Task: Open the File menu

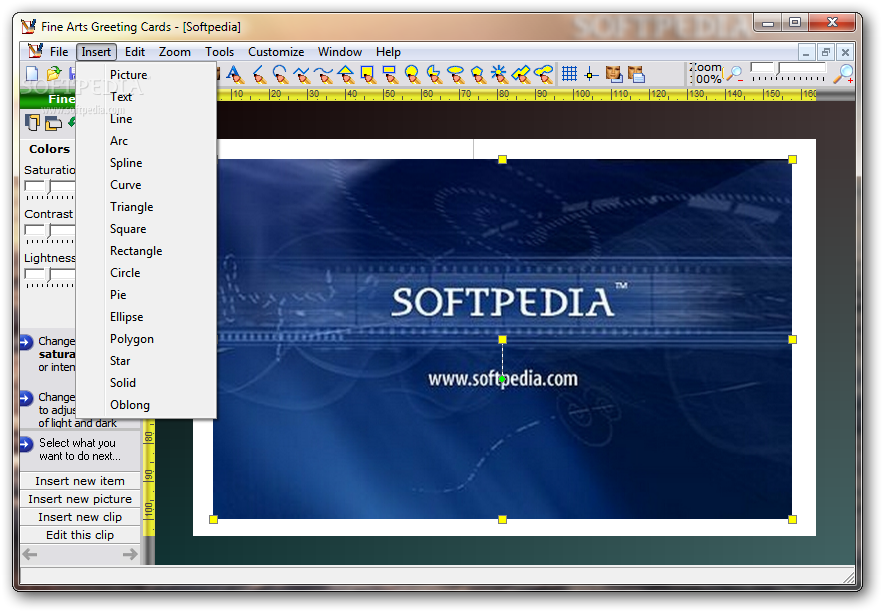Action: coord(59,52)
